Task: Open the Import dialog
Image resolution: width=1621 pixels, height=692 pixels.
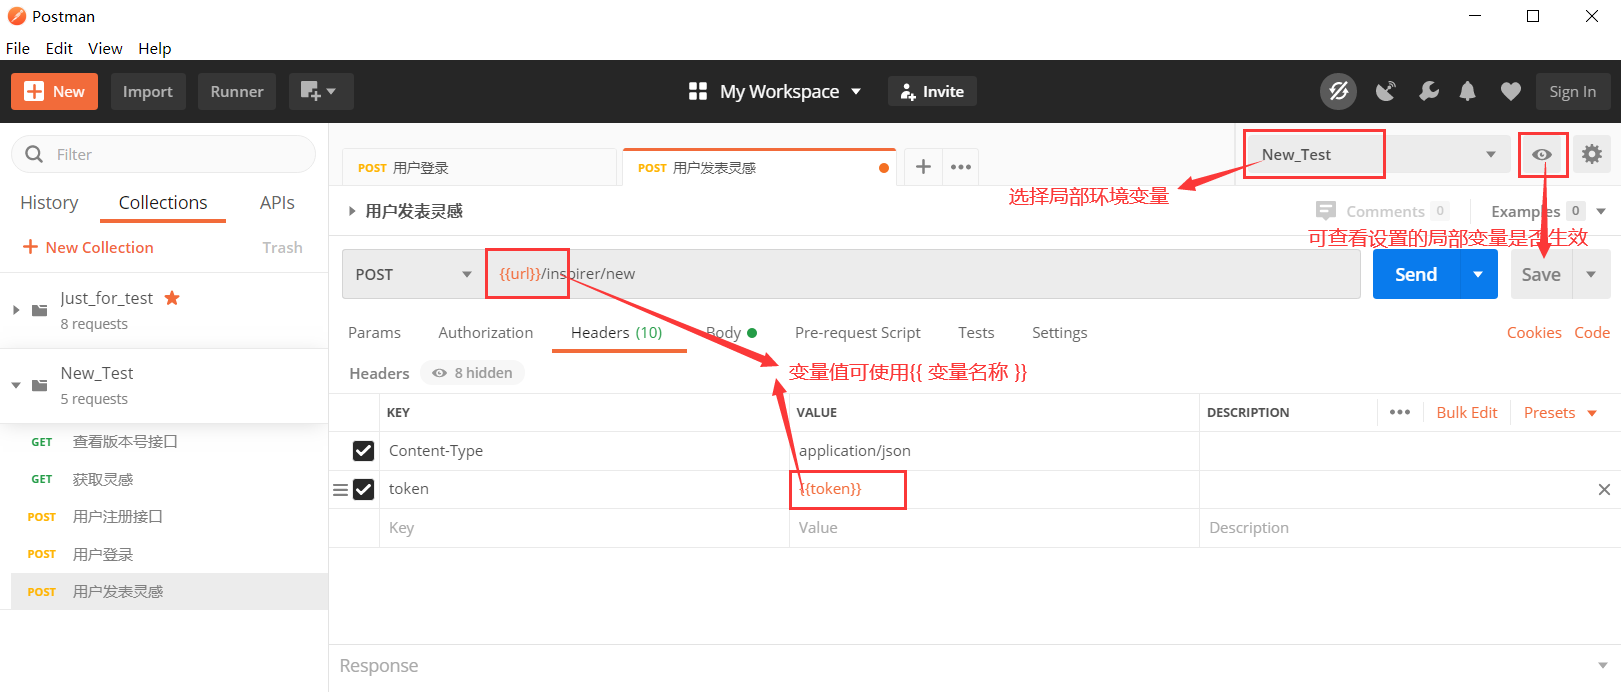Action: point(147,91)
